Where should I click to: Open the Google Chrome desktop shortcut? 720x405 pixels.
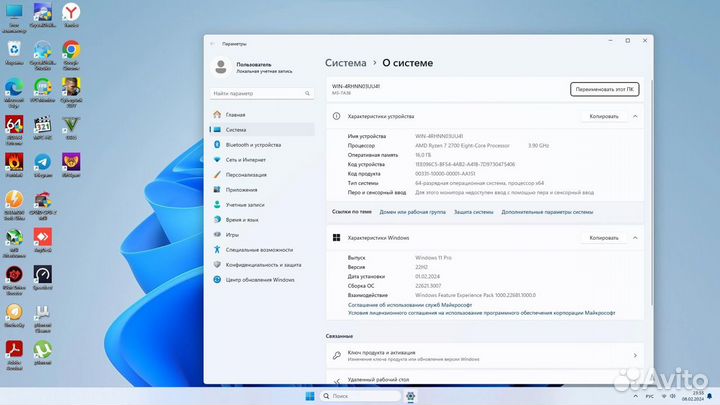point(71,55)
